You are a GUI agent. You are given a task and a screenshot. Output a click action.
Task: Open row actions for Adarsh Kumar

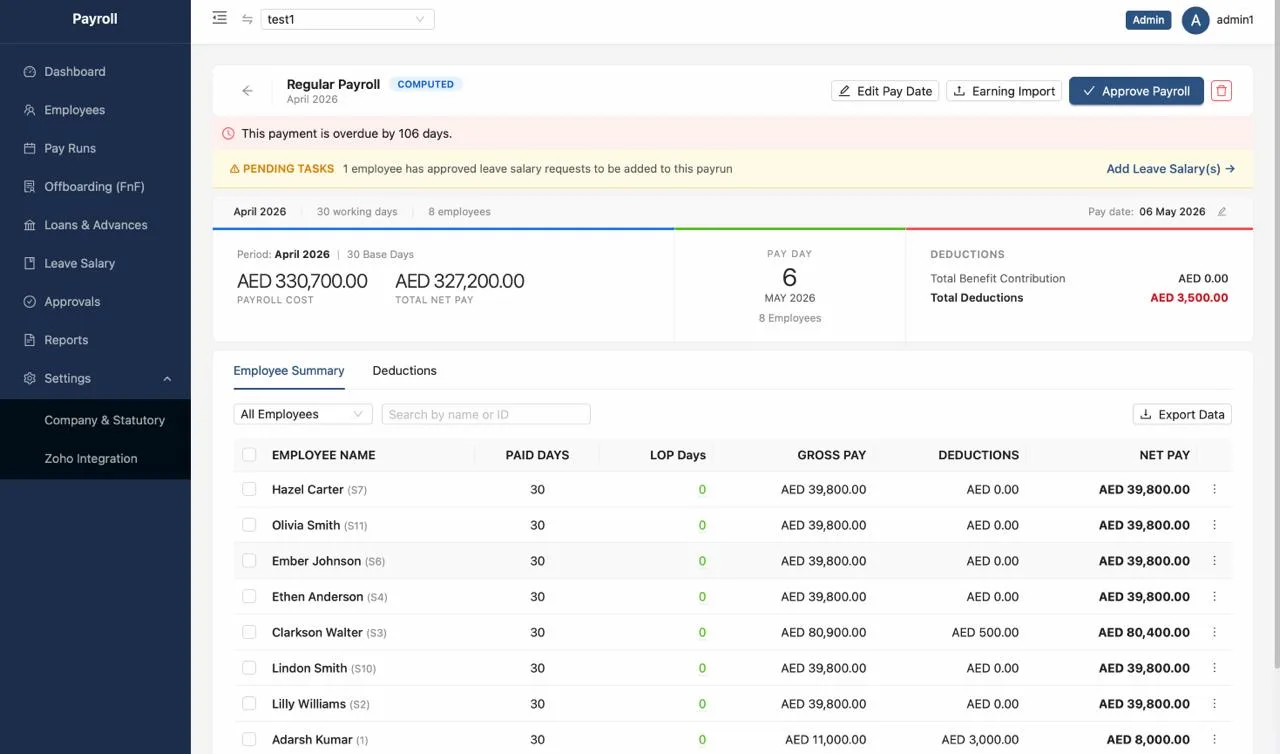(1215, 740)
